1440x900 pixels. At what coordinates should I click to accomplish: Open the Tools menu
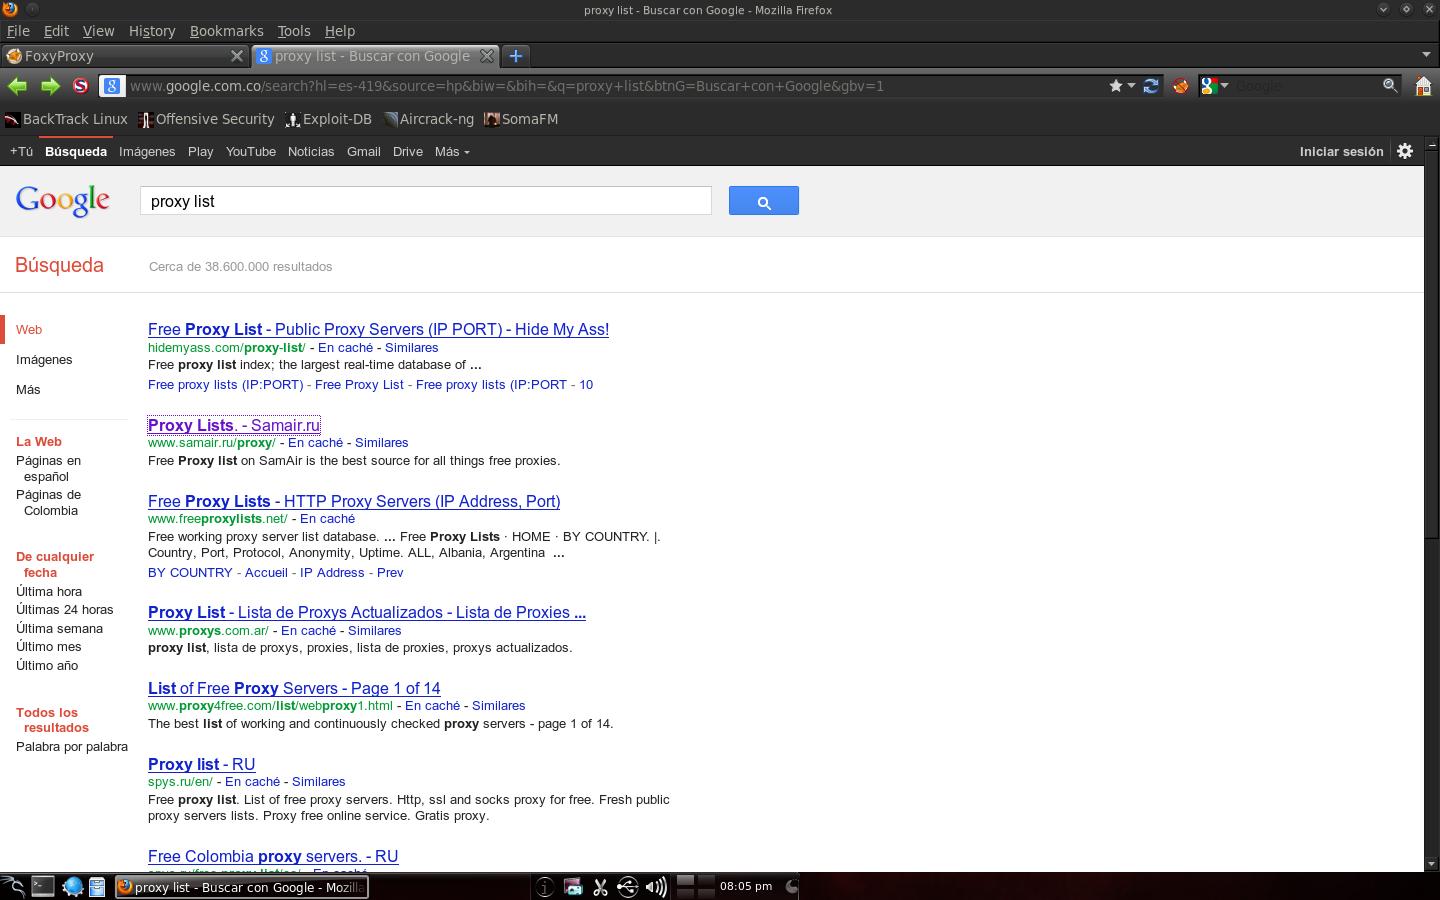tap(294, 31)
